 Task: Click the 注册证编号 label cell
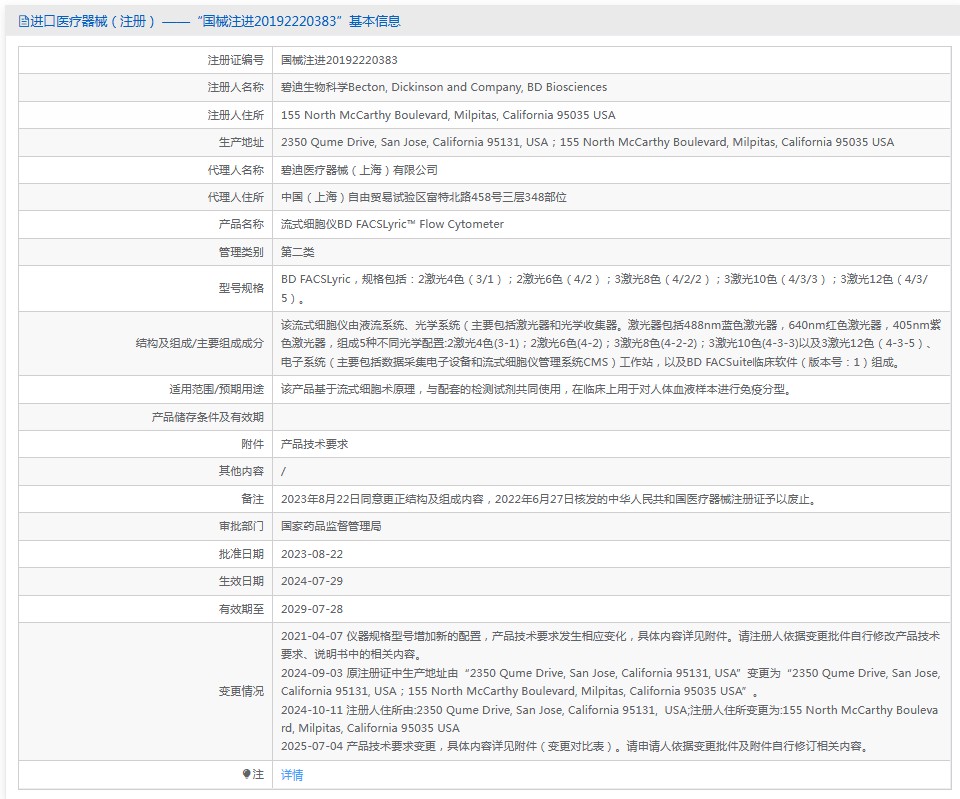[x=236, y=60]
